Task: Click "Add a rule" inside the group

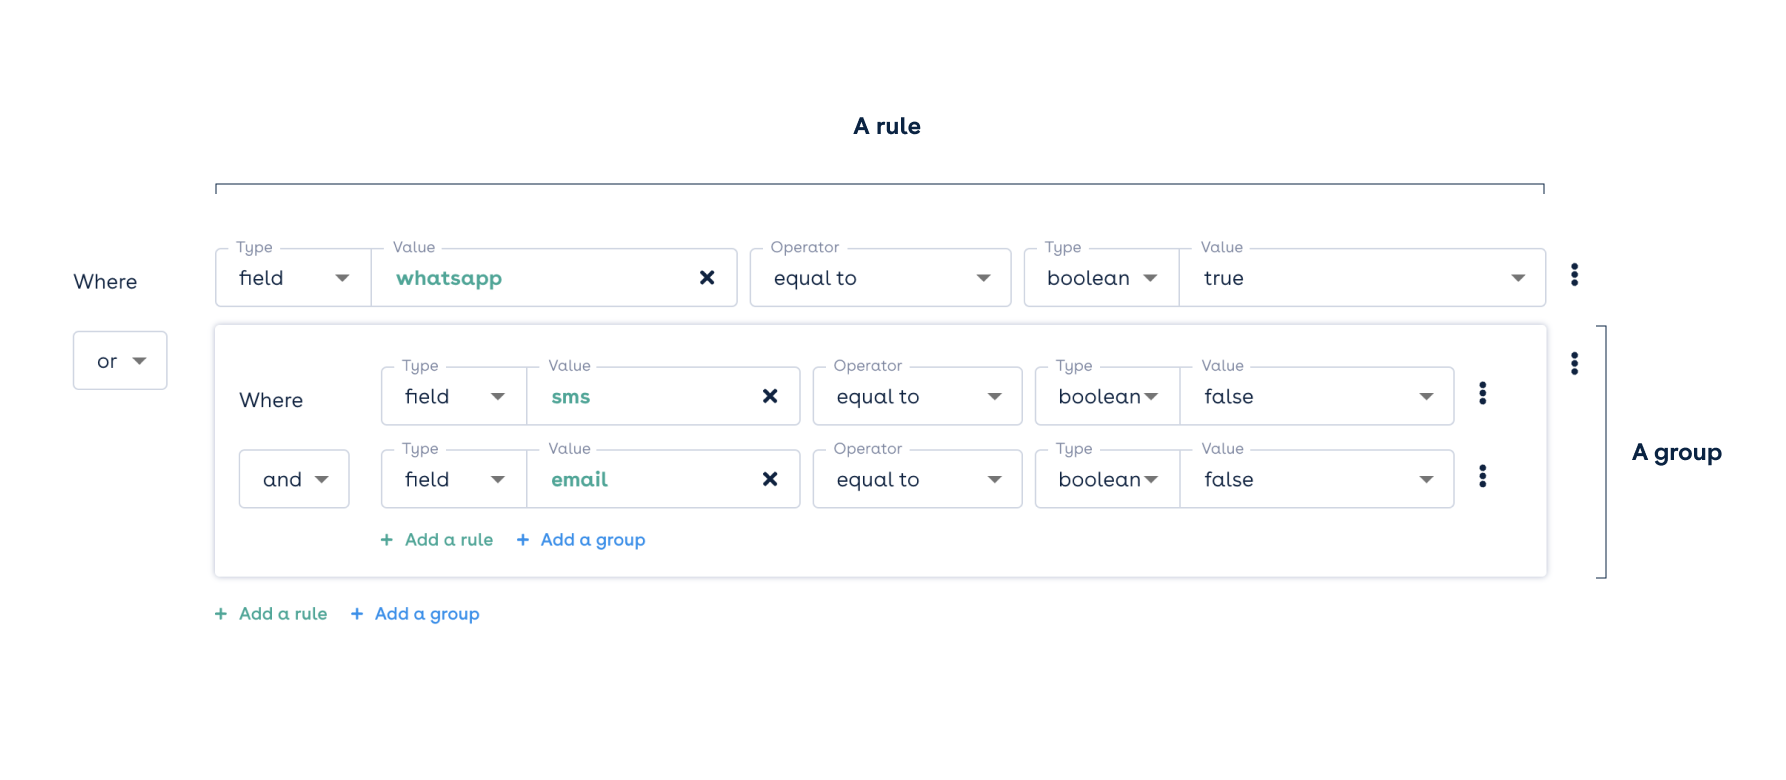Action: 448,539
